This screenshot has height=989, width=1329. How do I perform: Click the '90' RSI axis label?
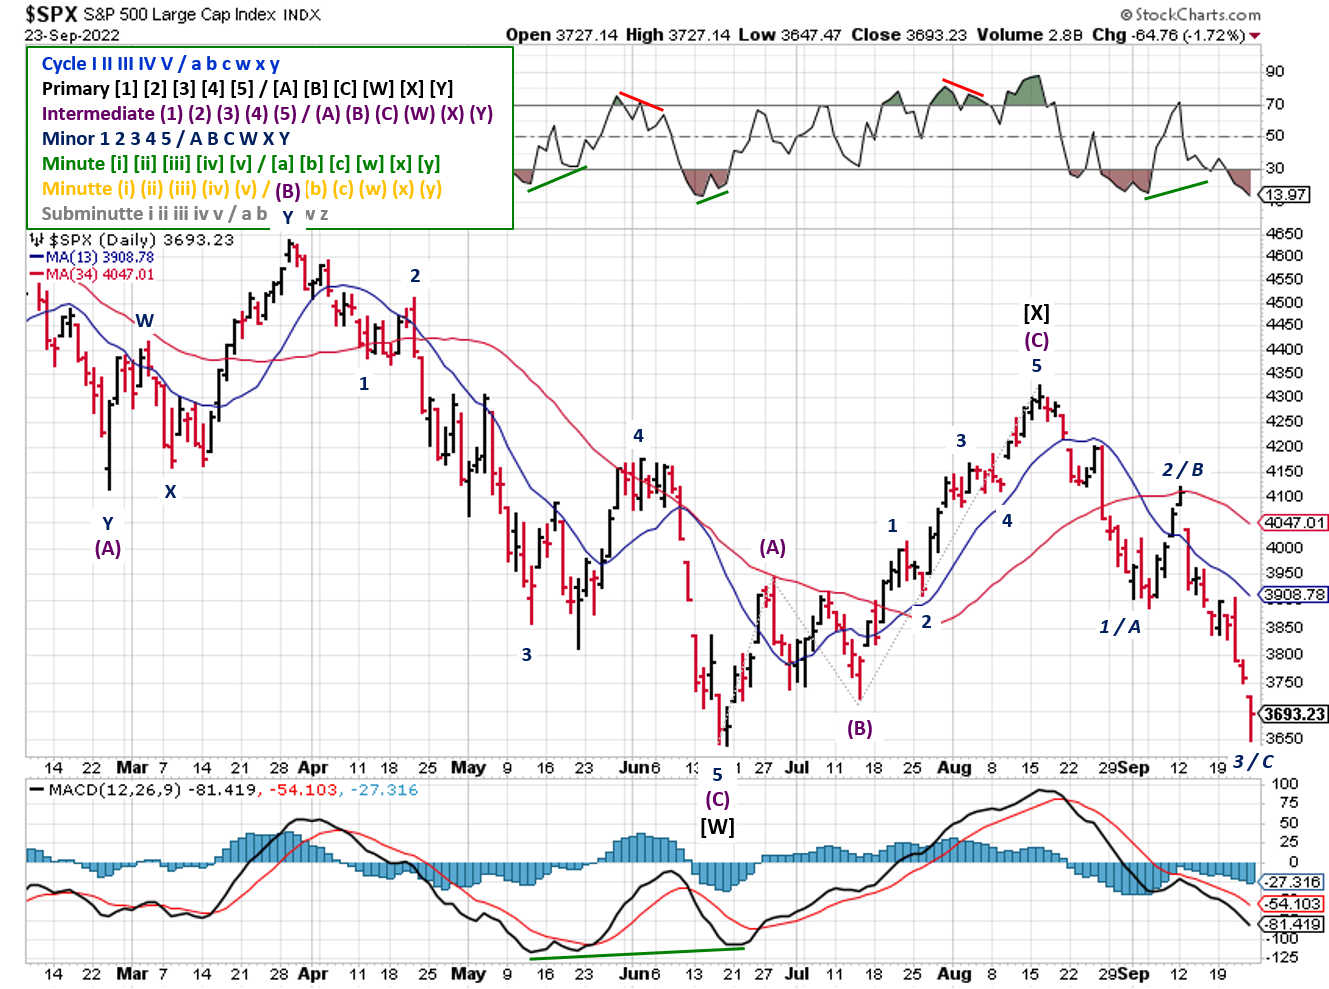pyautogui.click(x=1275, y=72)
